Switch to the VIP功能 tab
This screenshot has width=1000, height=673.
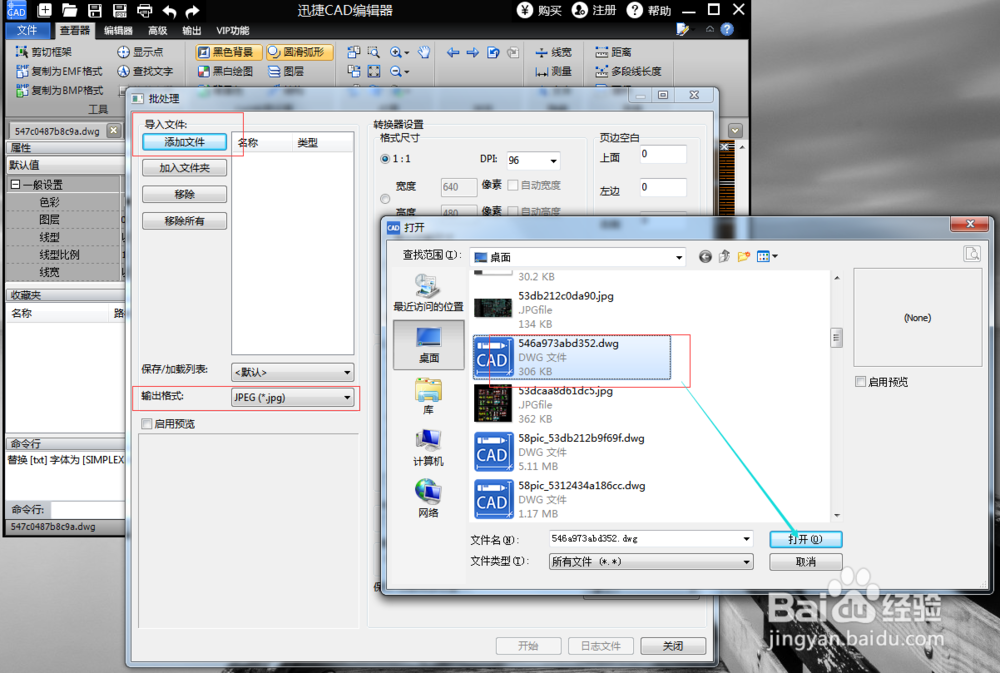232,30
